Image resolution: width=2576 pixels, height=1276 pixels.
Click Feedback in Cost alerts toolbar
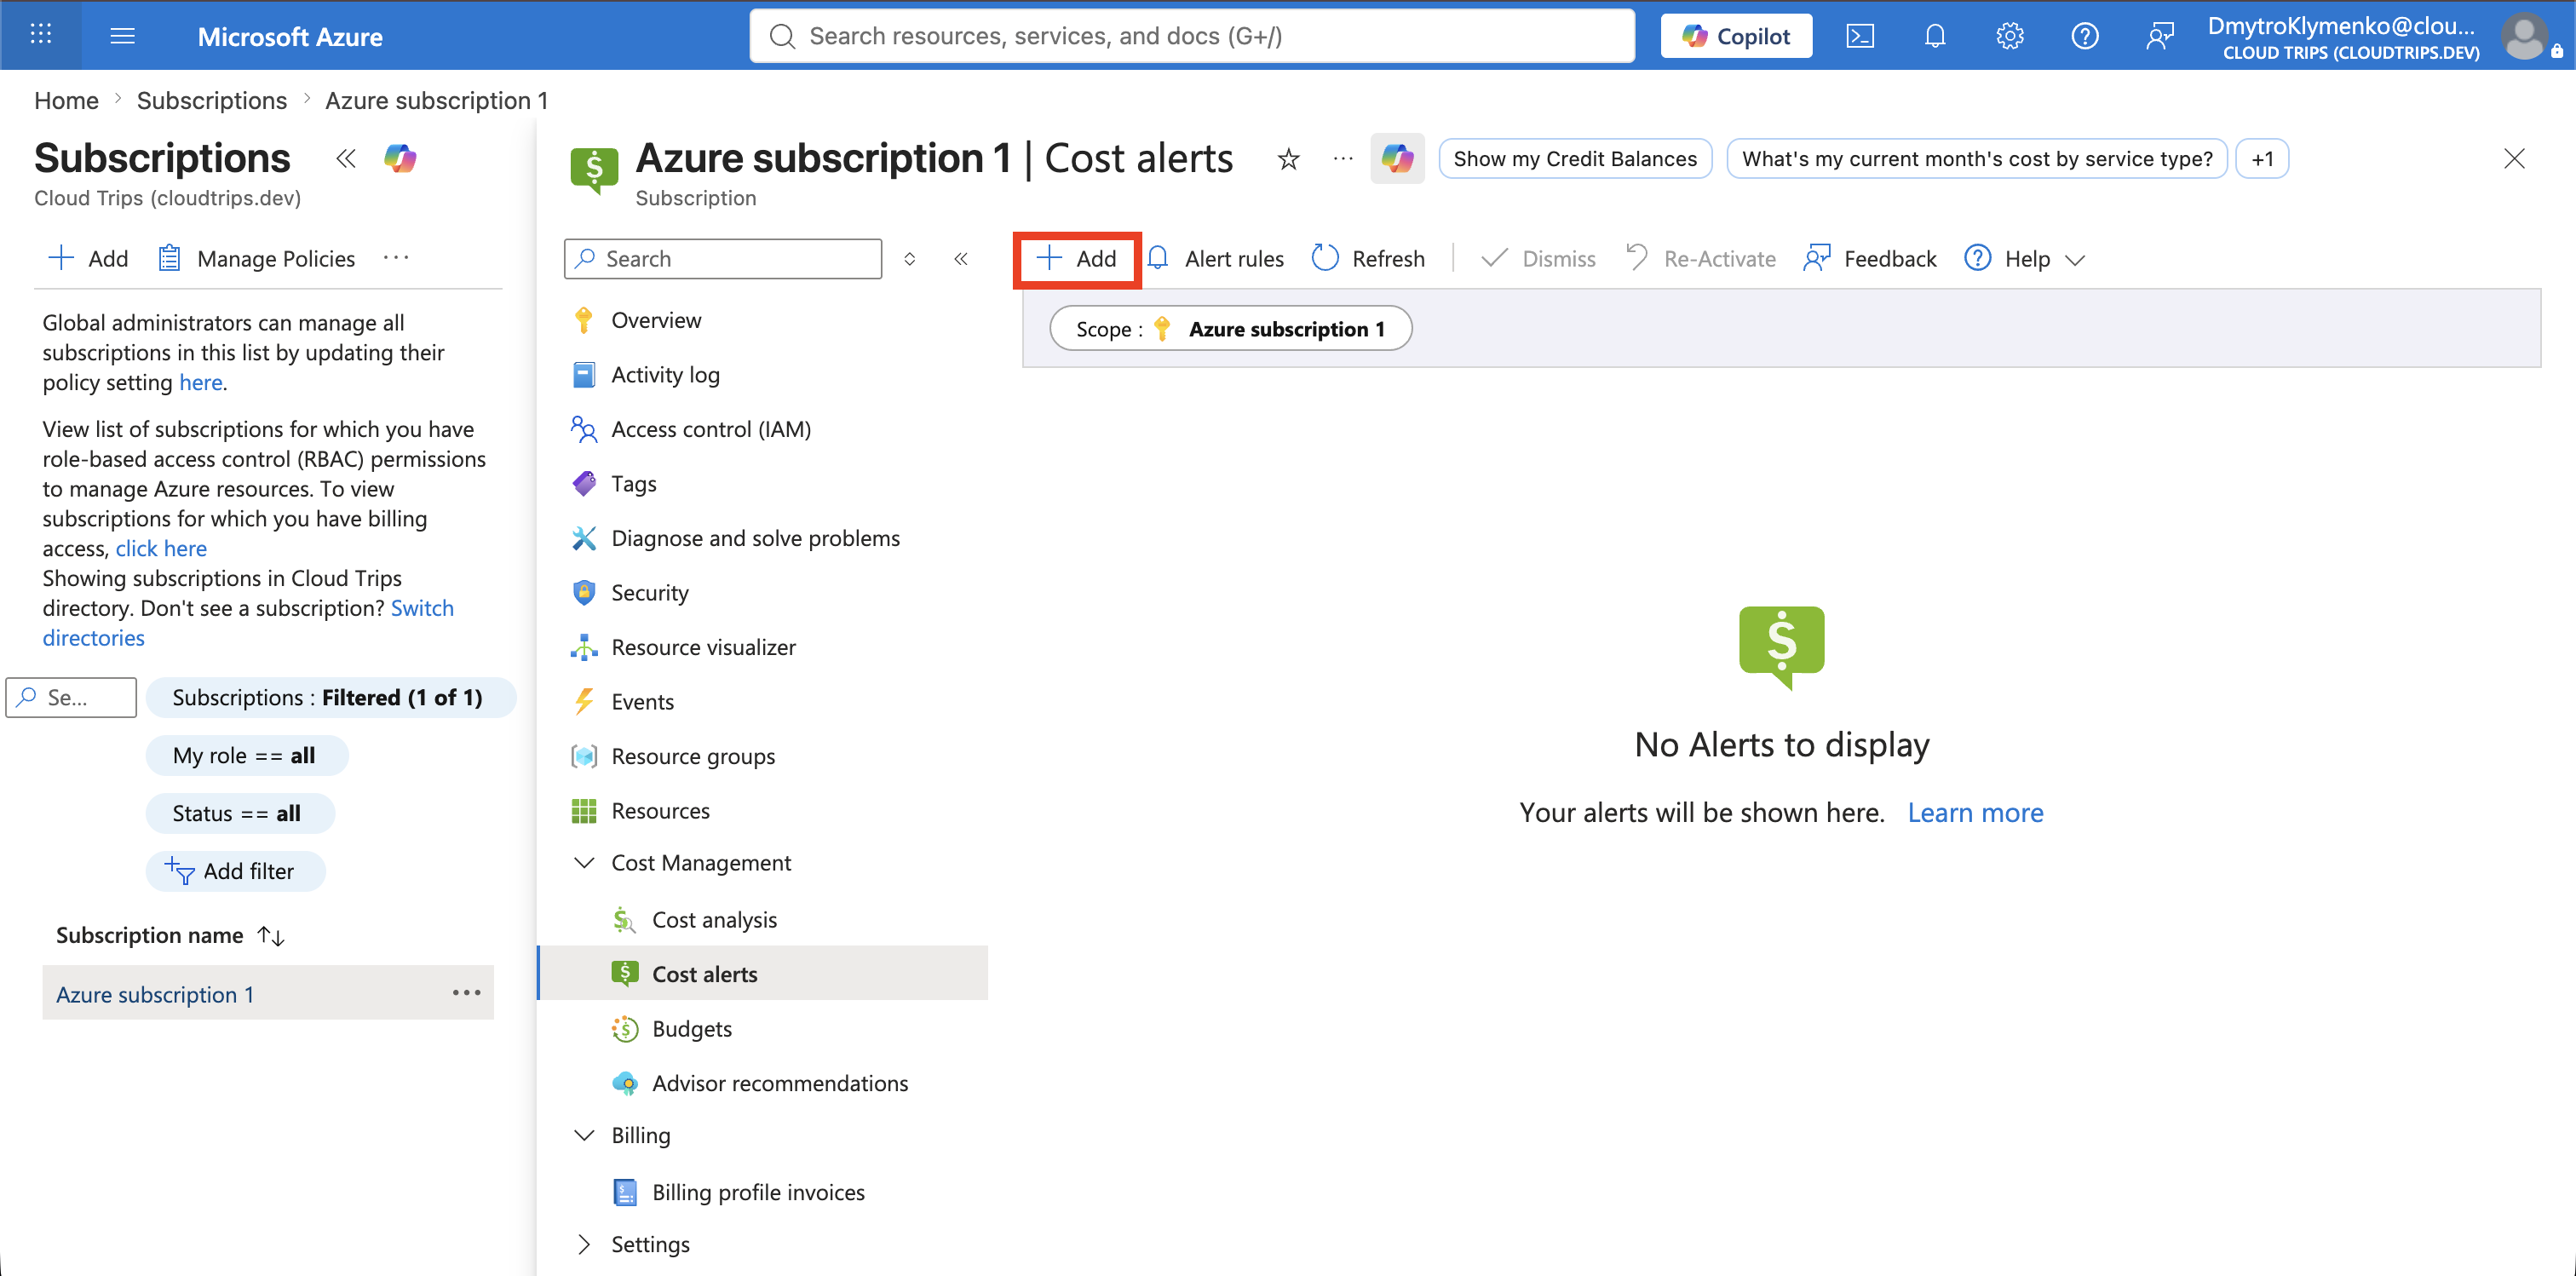pyautogui.click(x=1870, y=258)
